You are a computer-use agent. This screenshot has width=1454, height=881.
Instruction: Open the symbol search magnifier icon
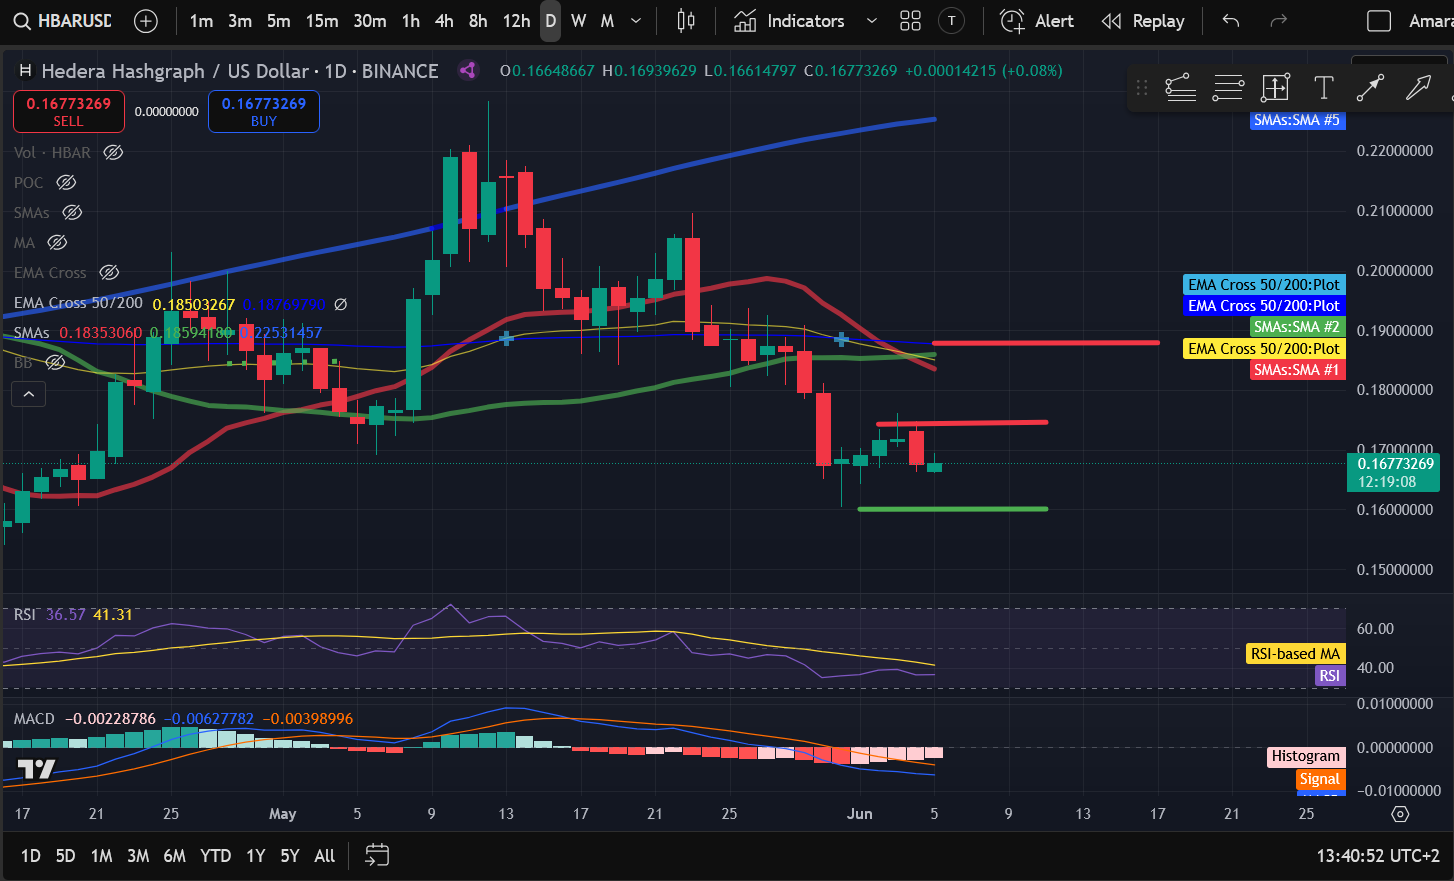click(x=21, y=21)
